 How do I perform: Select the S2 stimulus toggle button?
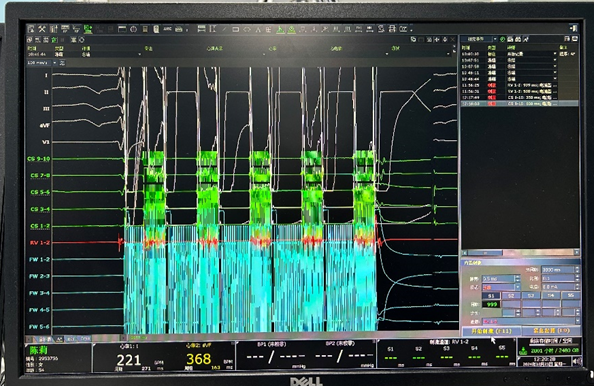(x=511, y=295)
